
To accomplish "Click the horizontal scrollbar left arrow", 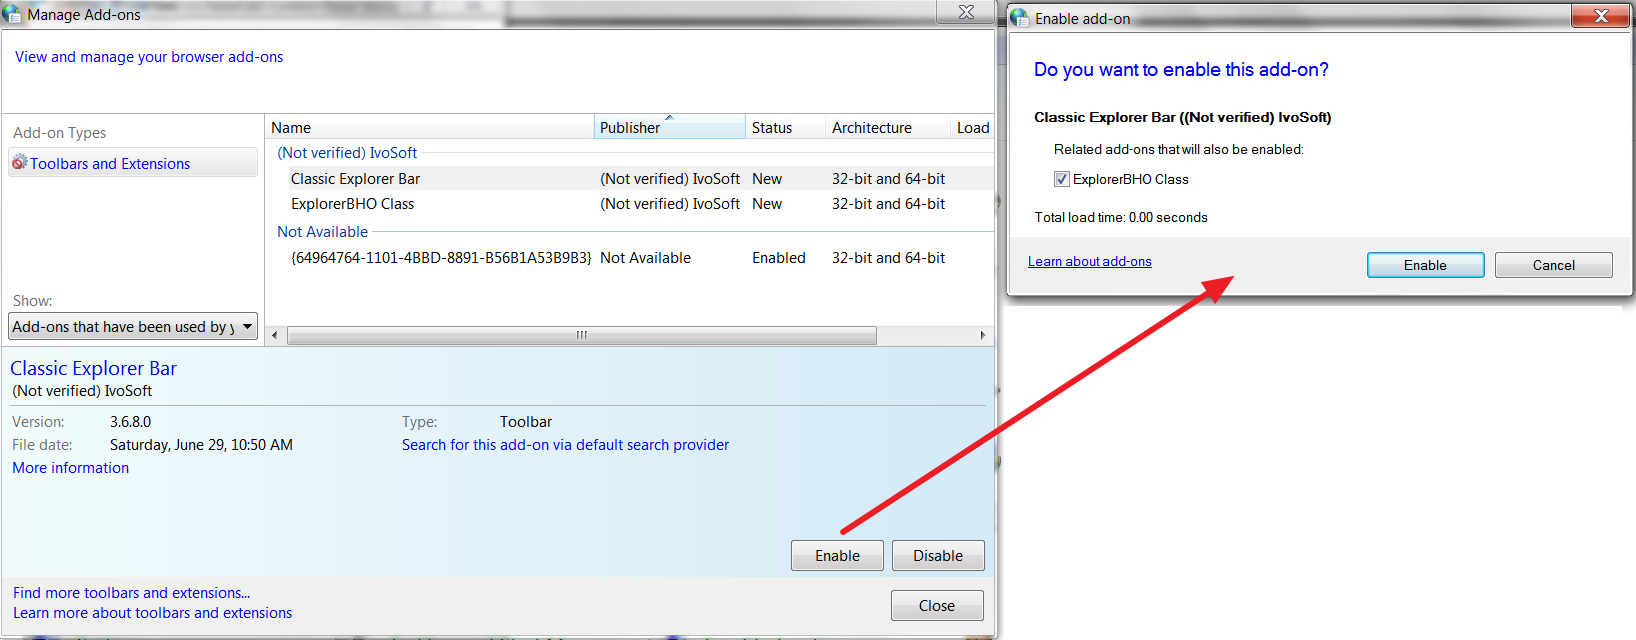I will [x=275, y=335].
